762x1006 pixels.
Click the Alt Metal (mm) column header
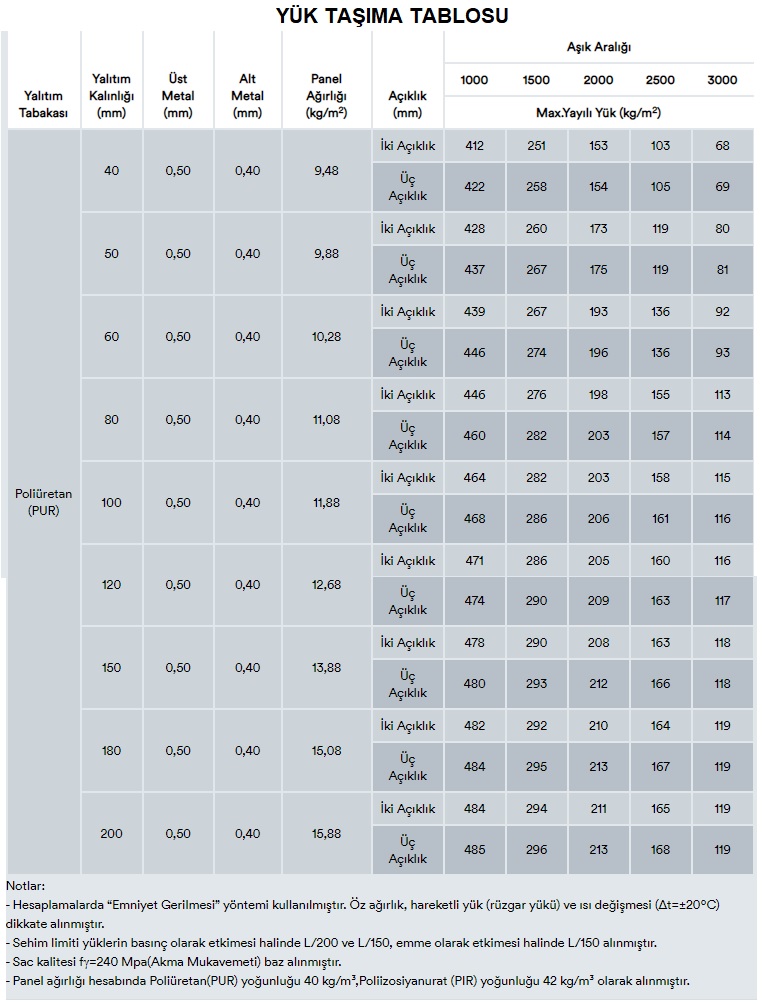point(247,95)
